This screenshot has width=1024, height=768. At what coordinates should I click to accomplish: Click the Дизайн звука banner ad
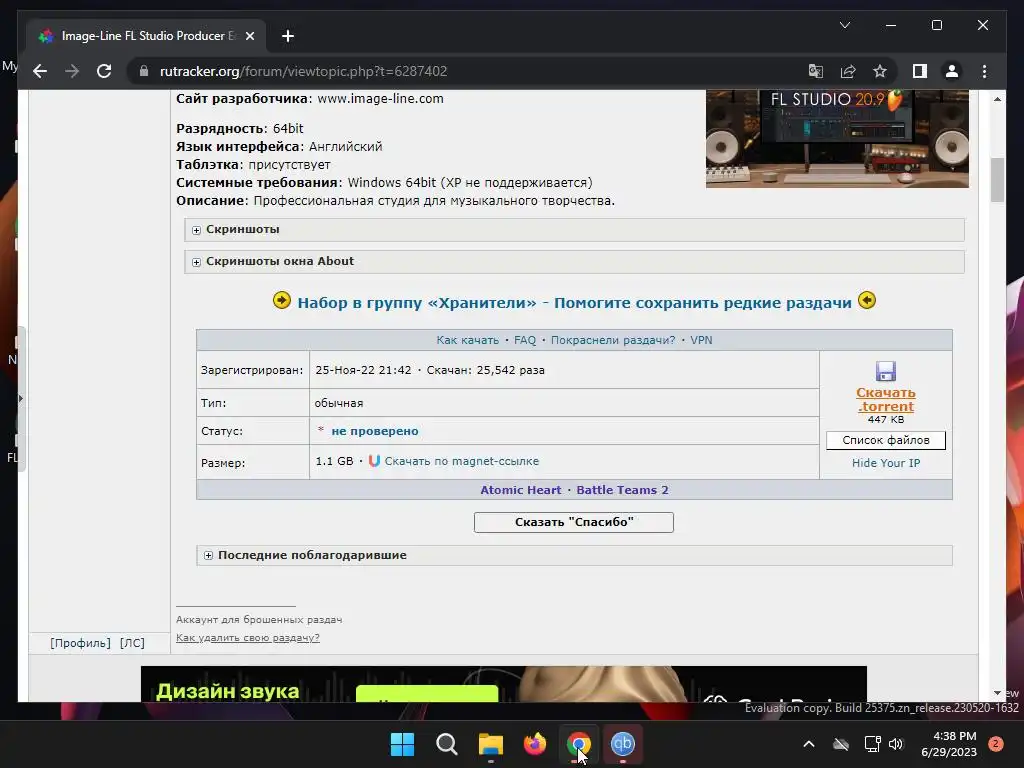[x=504, y=684]
